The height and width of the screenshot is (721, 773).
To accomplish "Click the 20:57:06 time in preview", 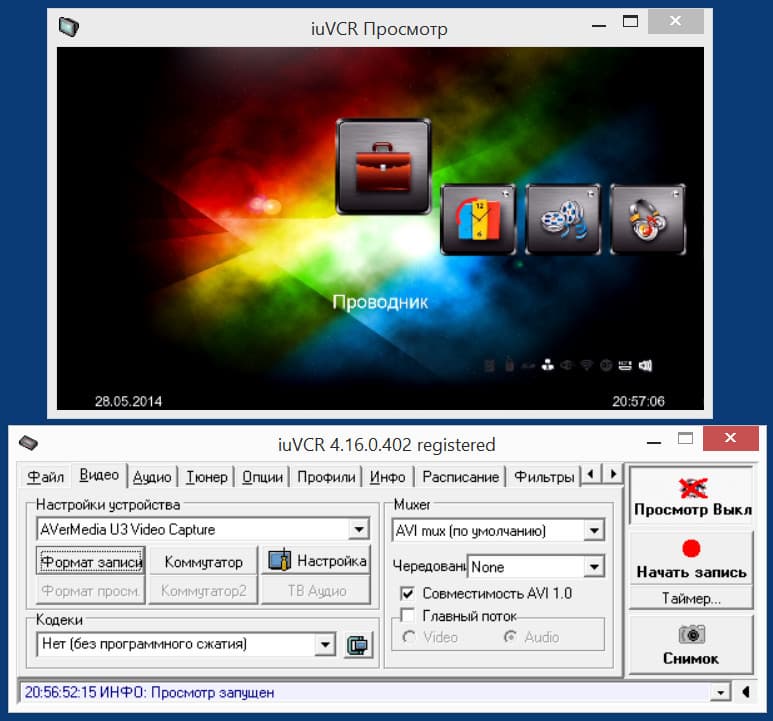I will pos(638,401).
